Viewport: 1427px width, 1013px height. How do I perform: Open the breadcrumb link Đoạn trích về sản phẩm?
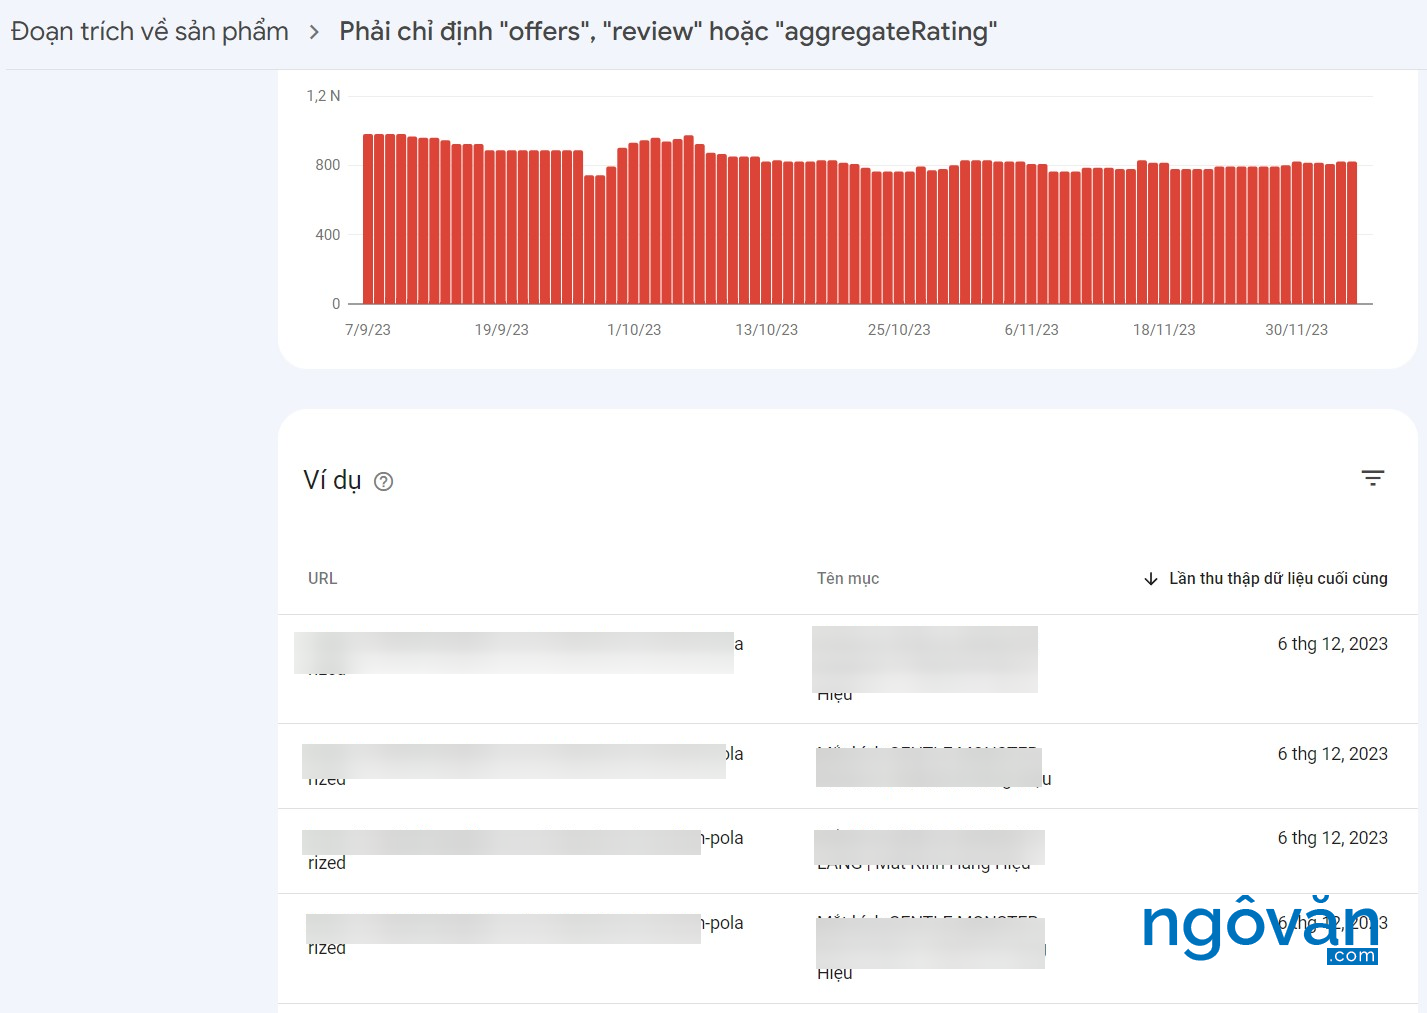coord(150,32)
